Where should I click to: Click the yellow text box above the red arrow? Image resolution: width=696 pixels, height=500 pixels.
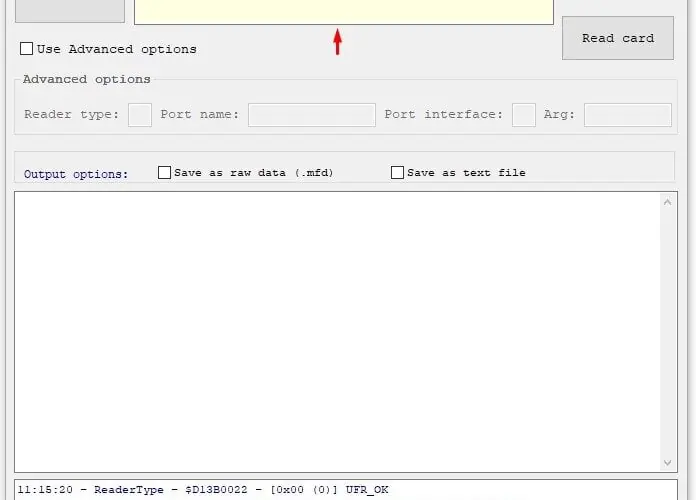344,12
